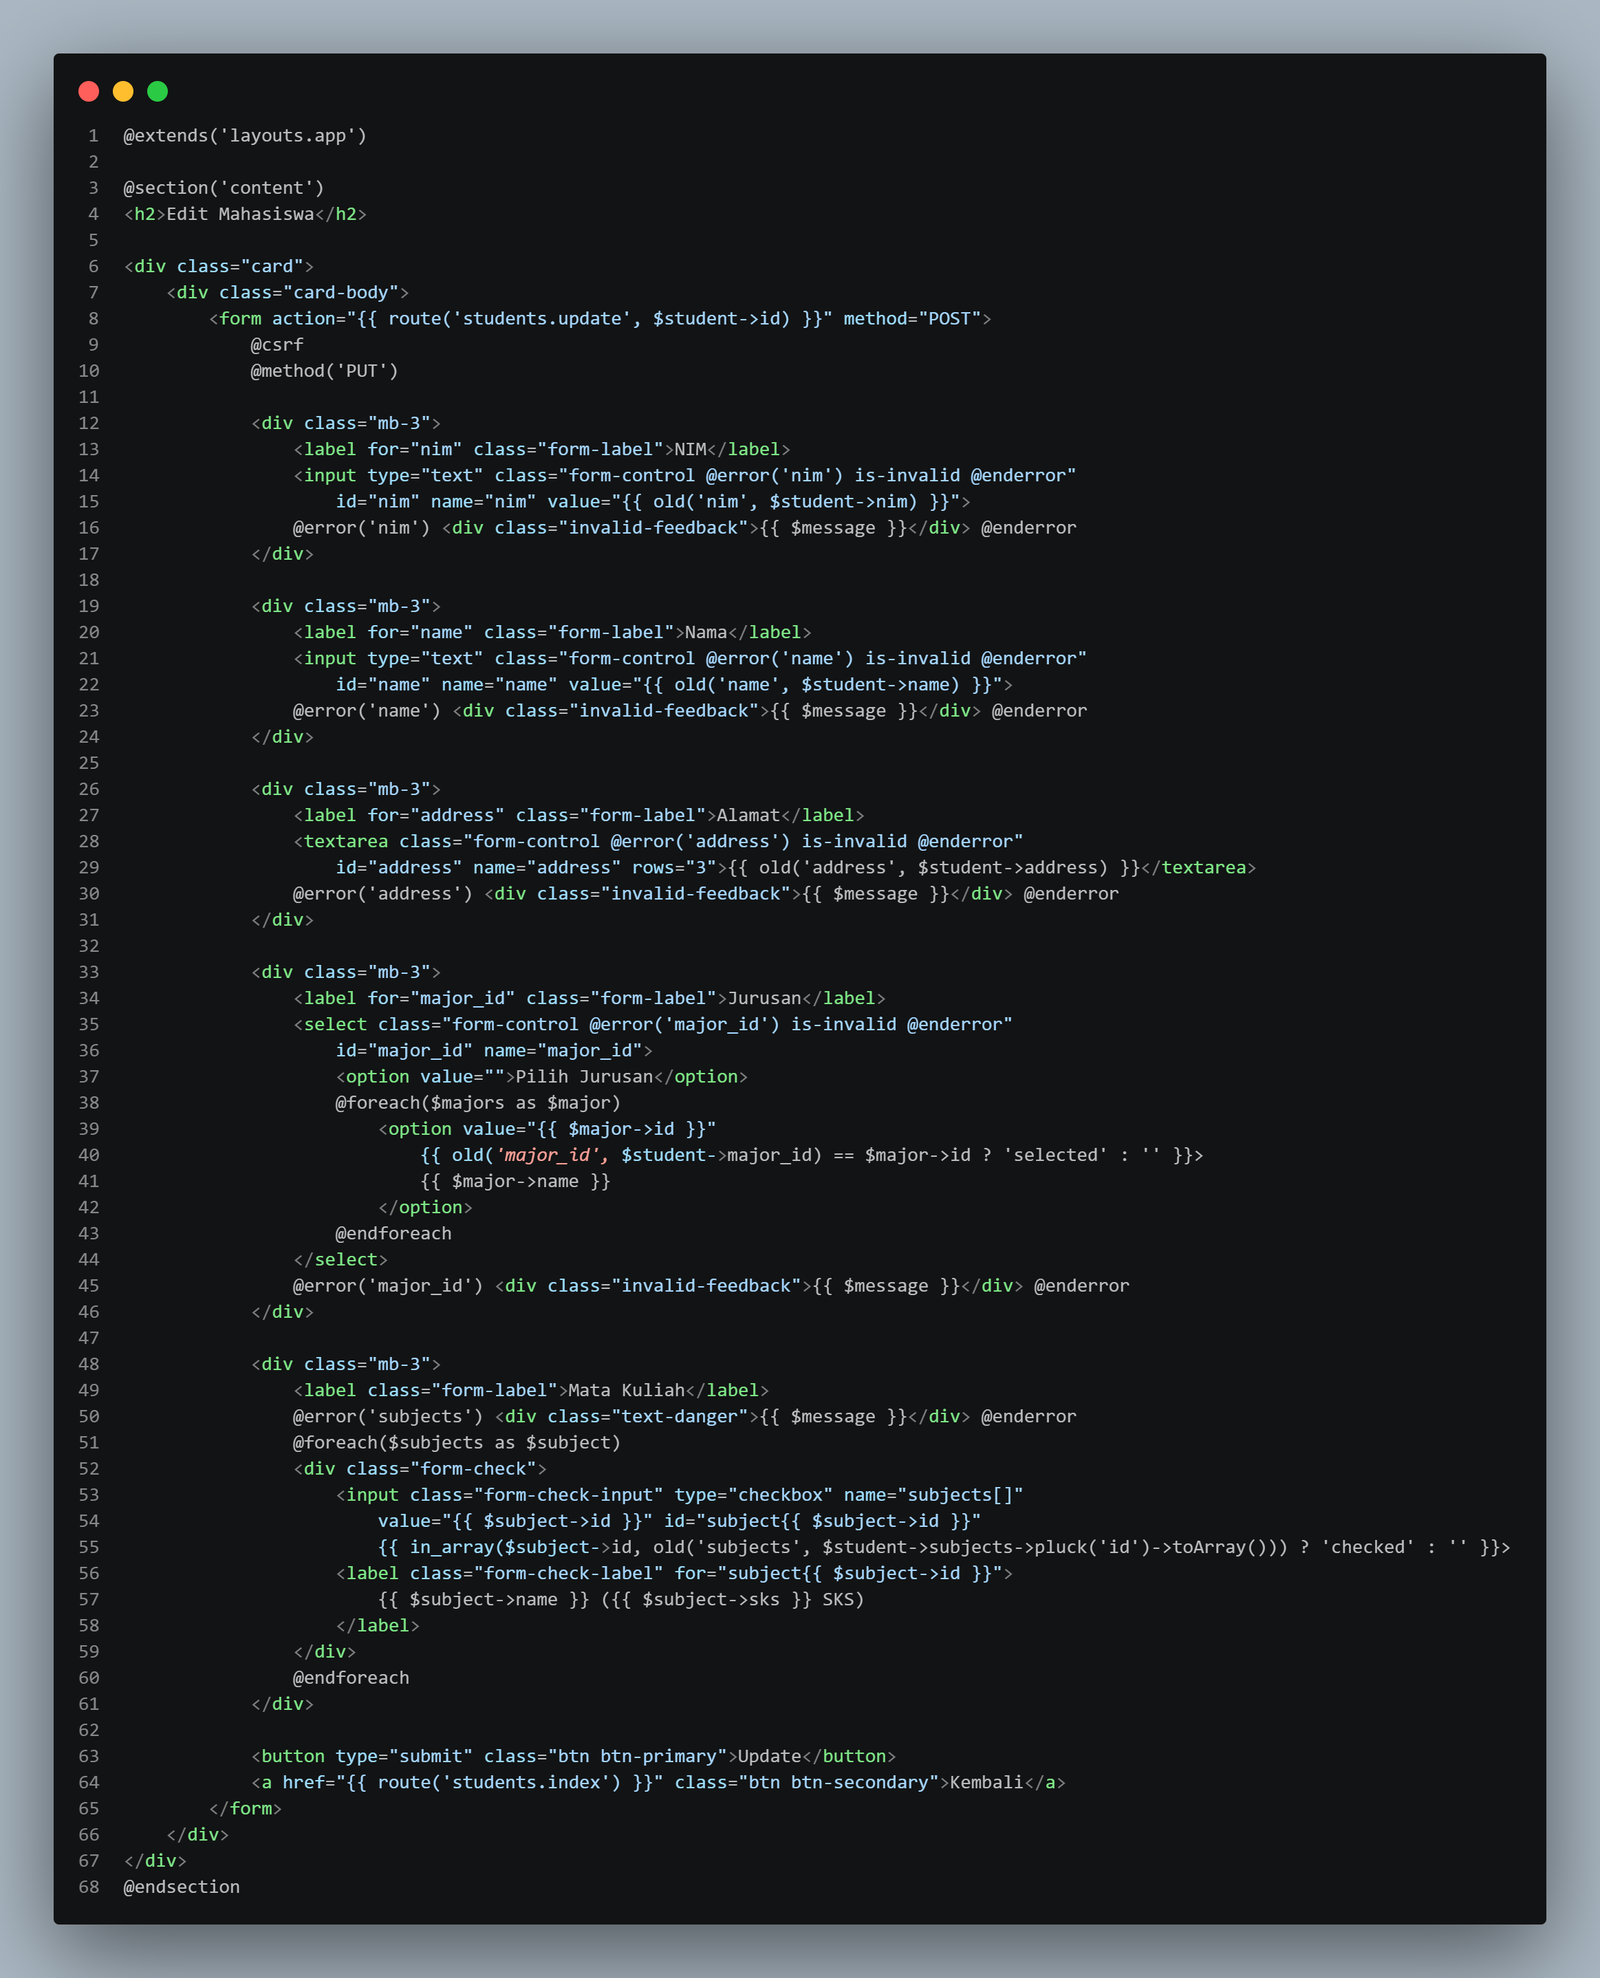Click line number 68 in gutter
This screenshot has height=1978, width=1600.
tap(89, 1887)
